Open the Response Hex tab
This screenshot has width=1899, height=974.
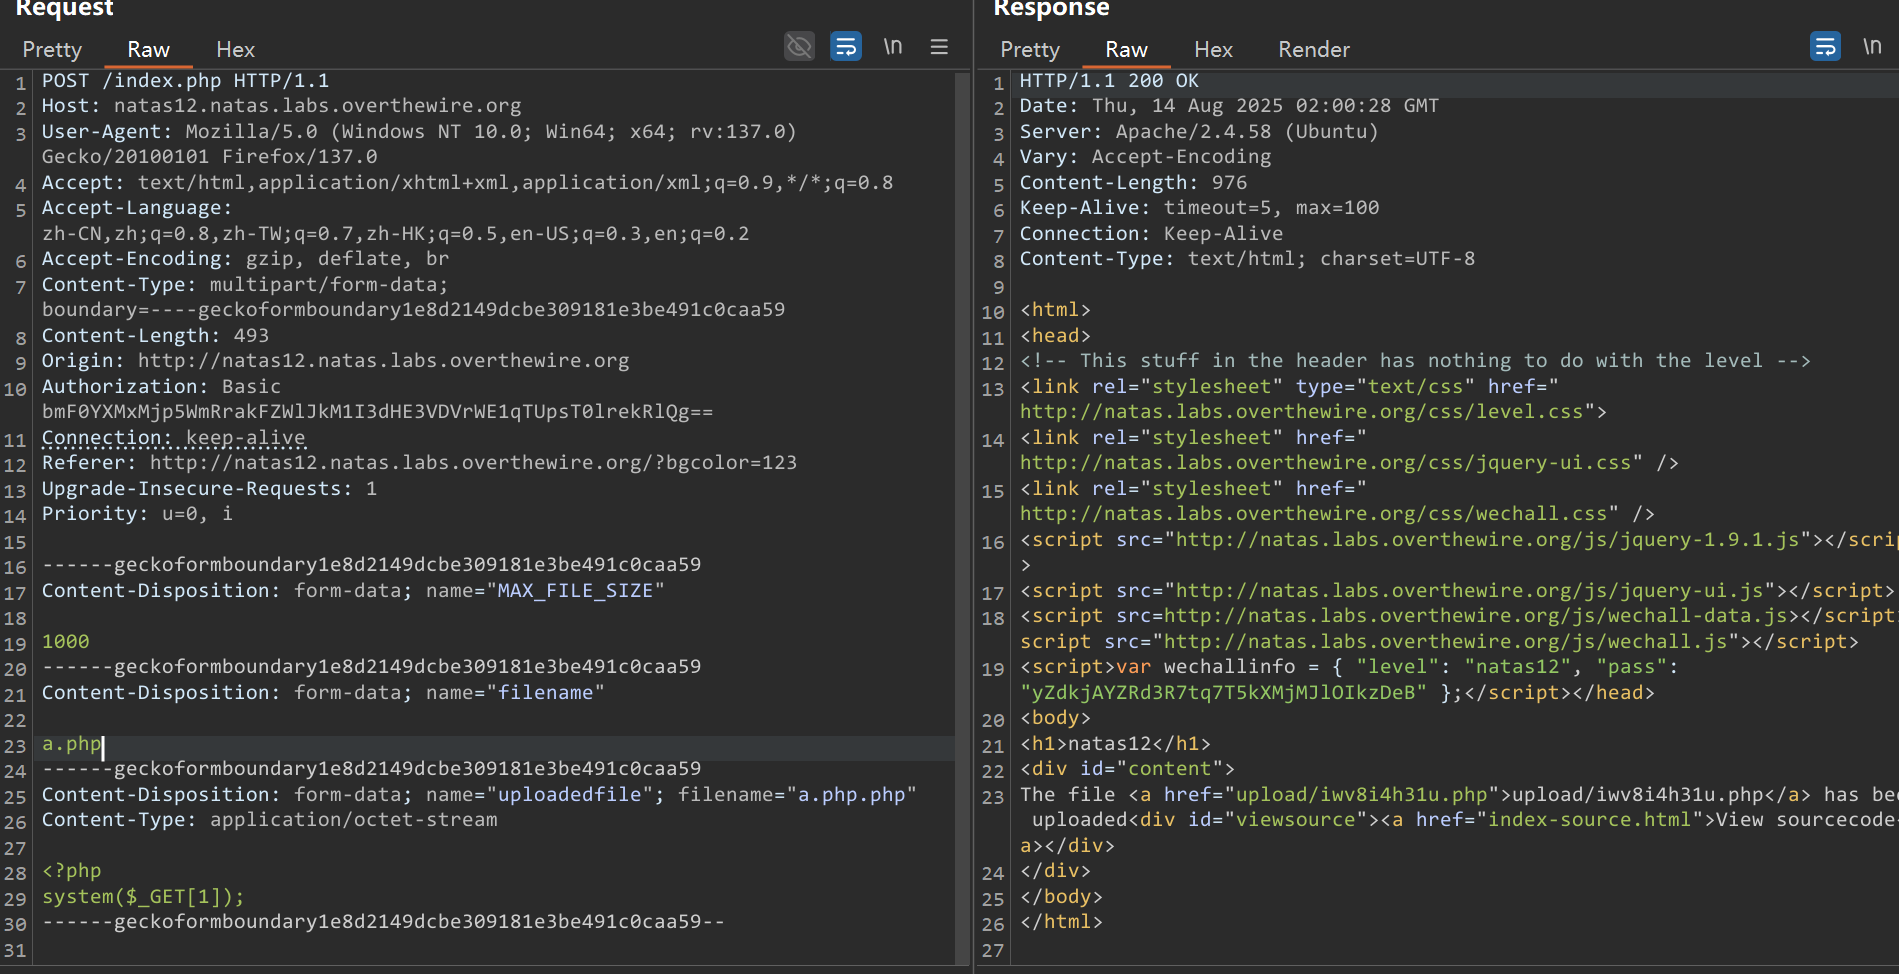coord(1213,49)
